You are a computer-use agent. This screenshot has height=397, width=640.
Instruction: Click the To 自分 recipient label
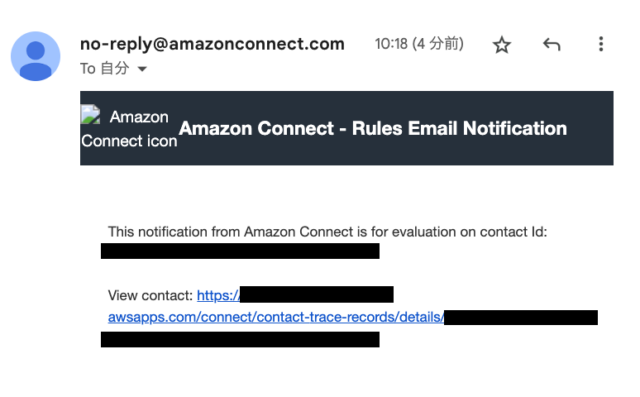pyautogui.click(x=104, y=69)
